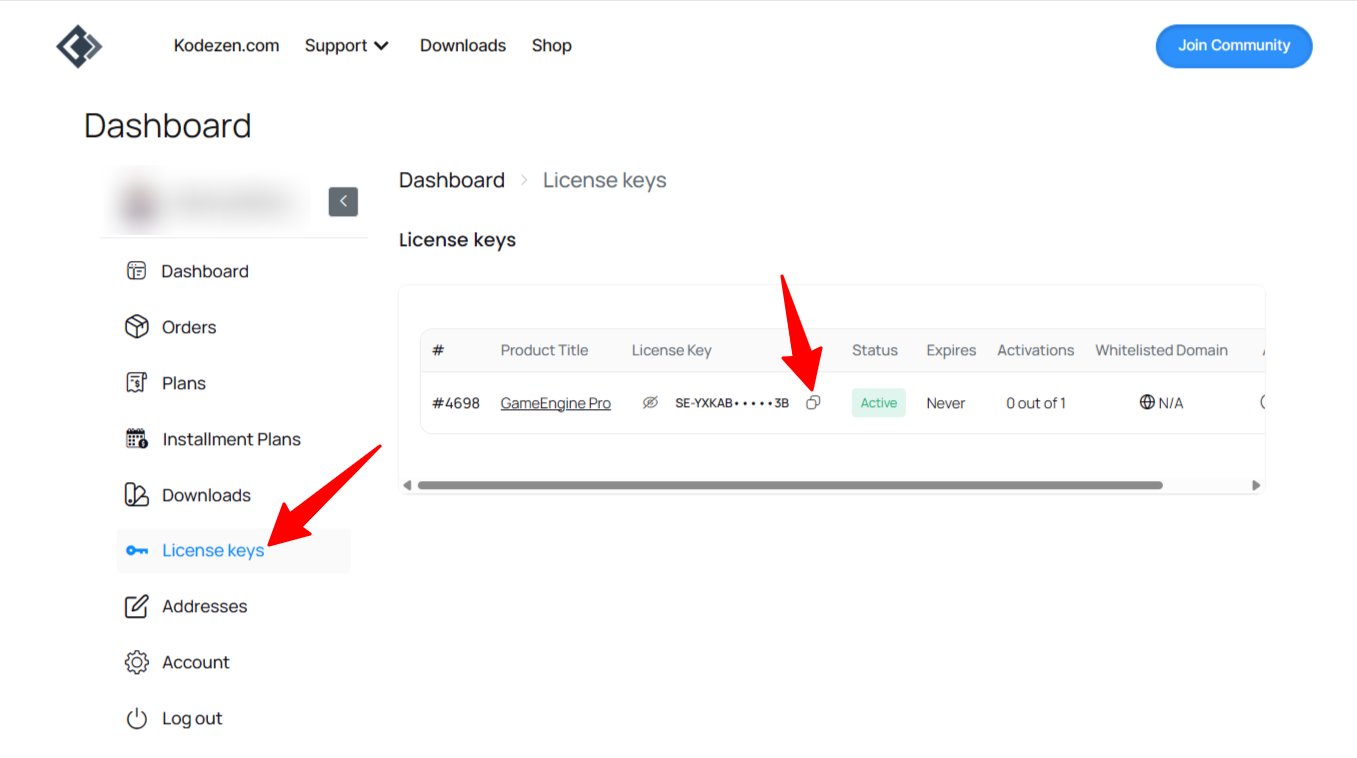Click the Plans icon in sidebar
Image resolution: width=1357 pixels, height=758 pixels.
tap(137, 383)
